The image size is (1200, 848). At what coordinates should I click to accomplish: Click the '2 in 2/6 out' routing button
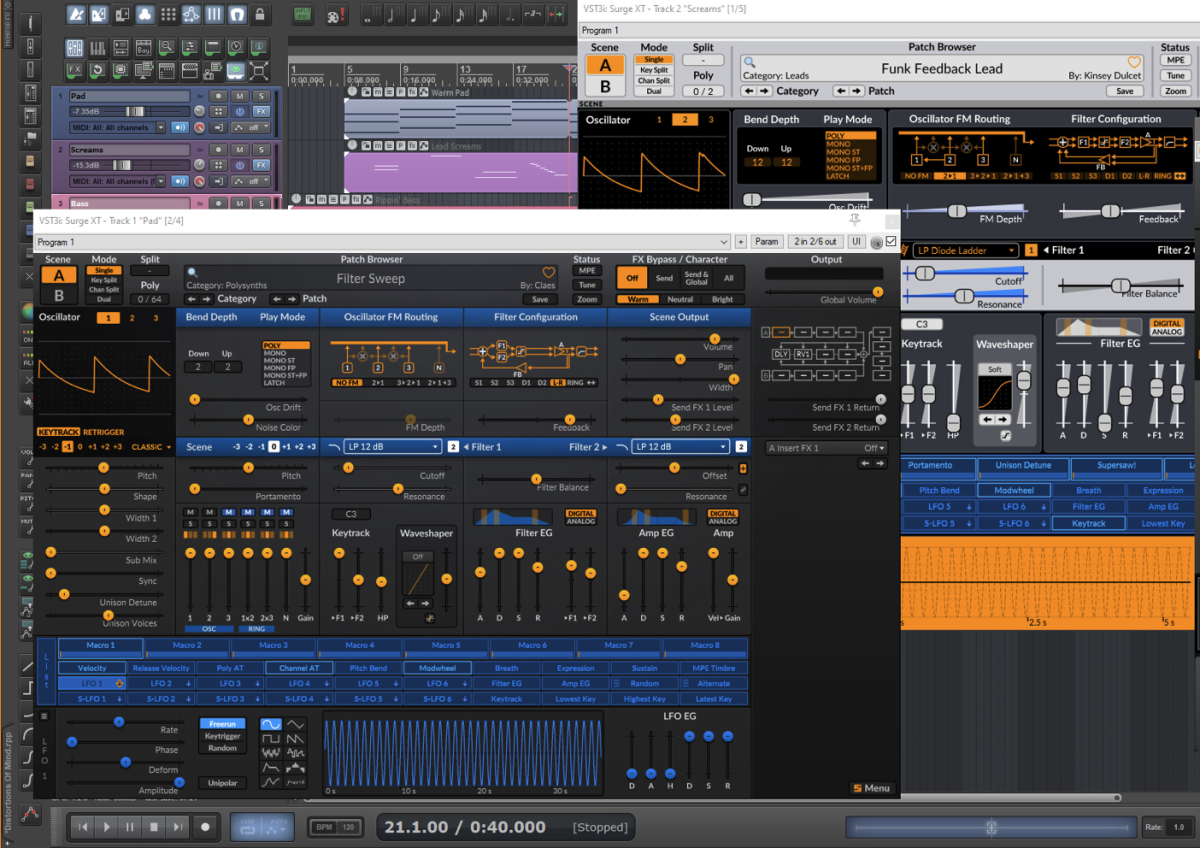[815, 241]
